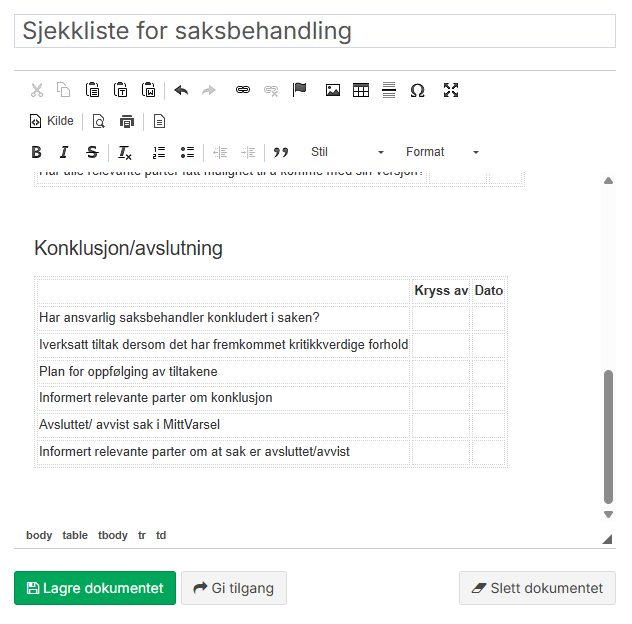Insert a link with the chain icon

click(242, 90)
